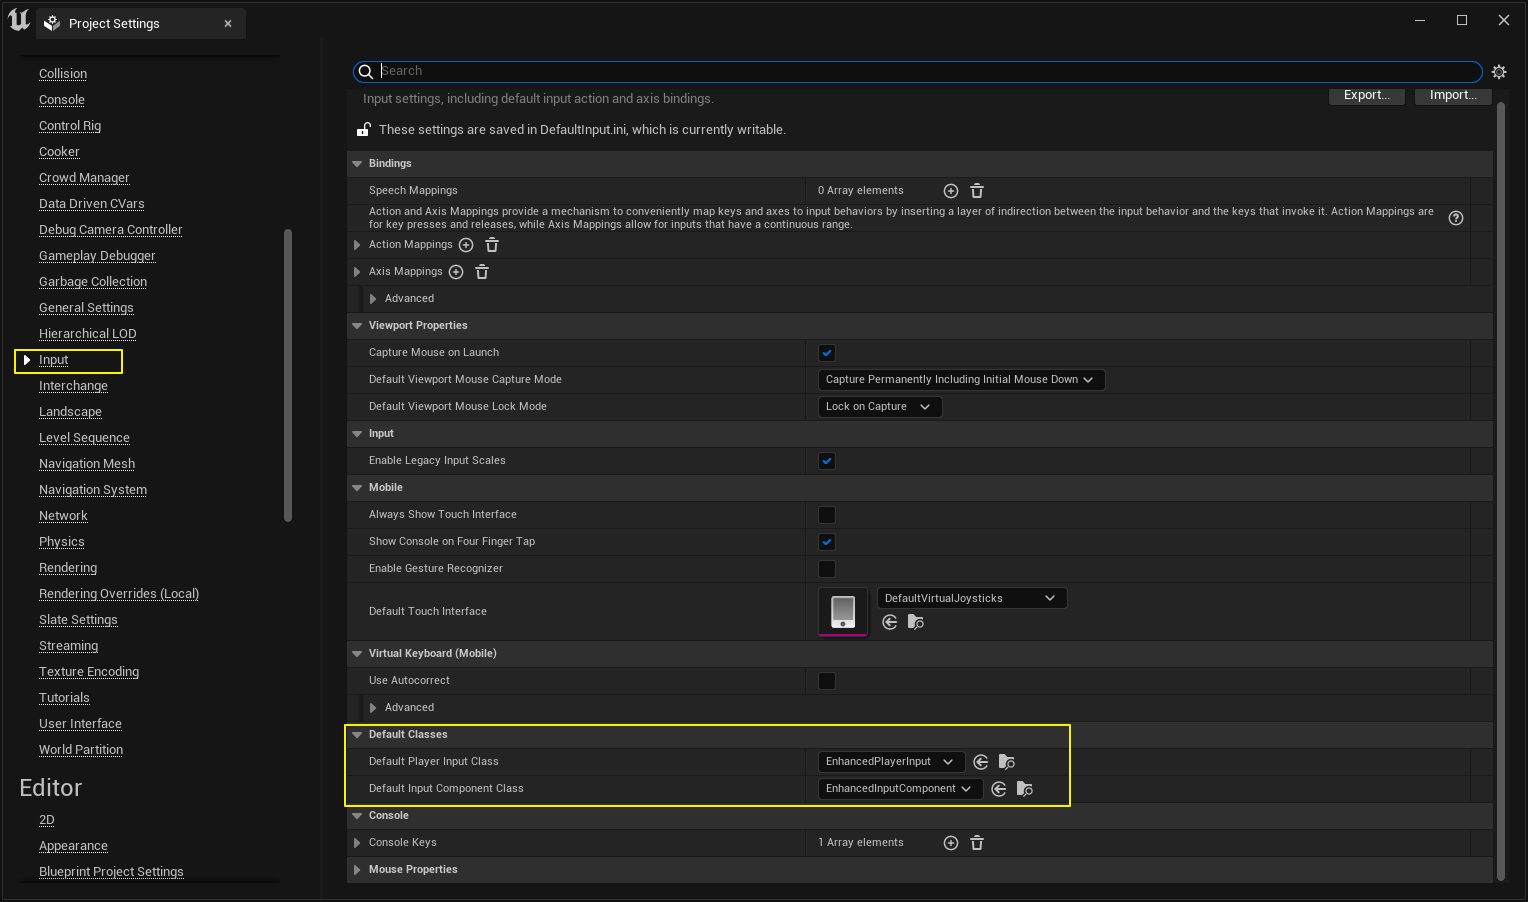Delete all Speech Mappings elements

click(x=977, y=191)
